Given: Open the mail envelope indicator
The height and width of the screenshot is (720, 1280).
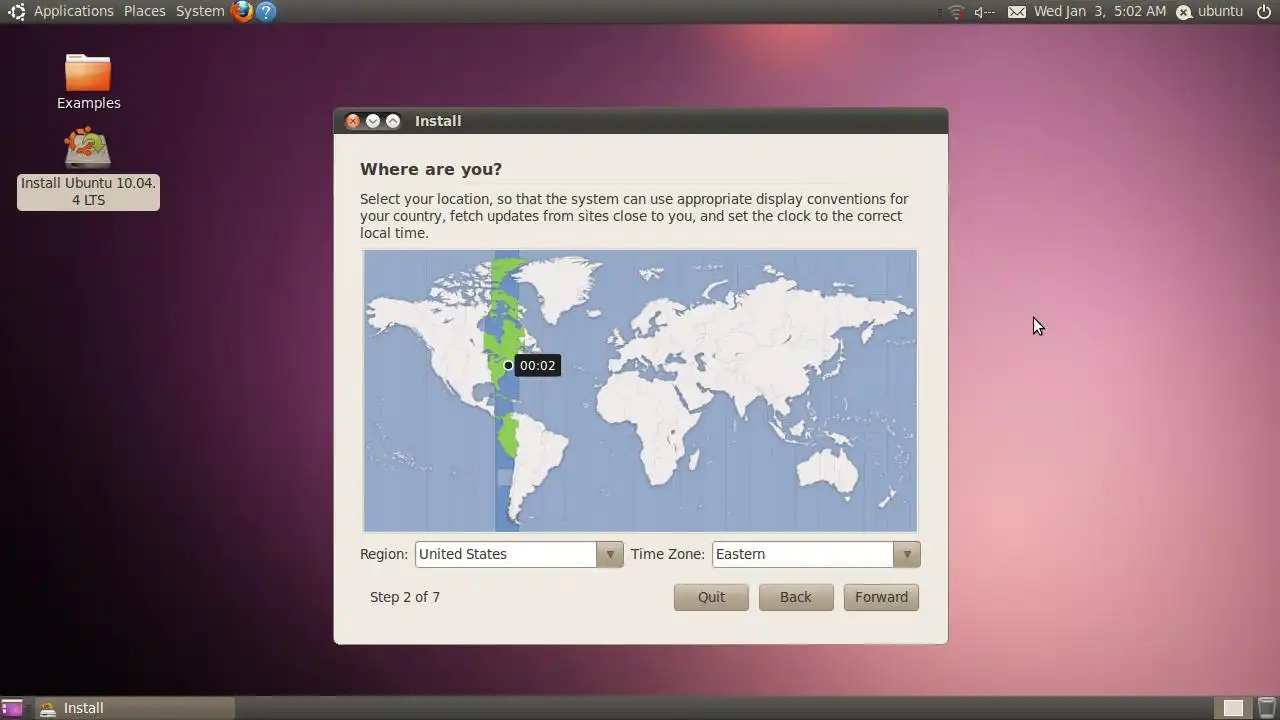Looking at the screenshot, I should pos(1016,12).
